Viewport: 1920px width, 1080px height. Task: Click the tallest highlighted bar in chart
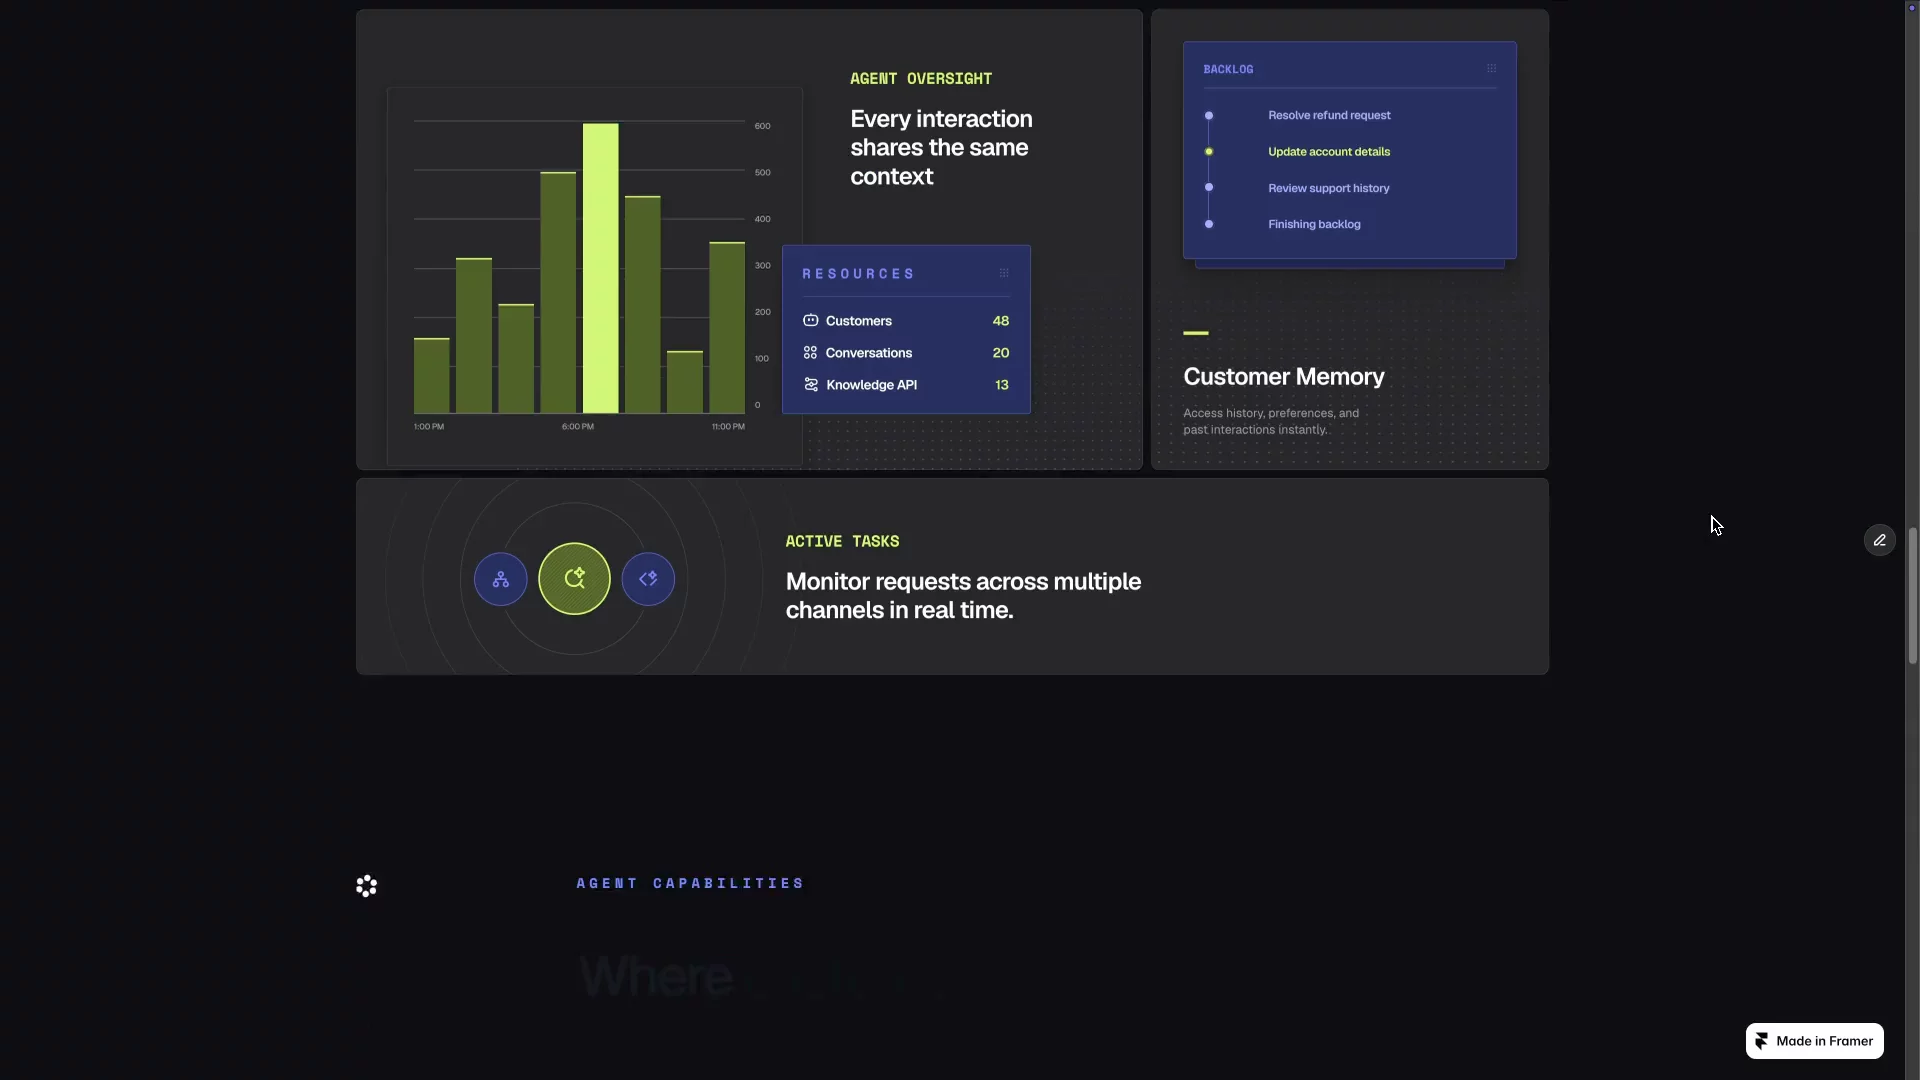point(601,268)
